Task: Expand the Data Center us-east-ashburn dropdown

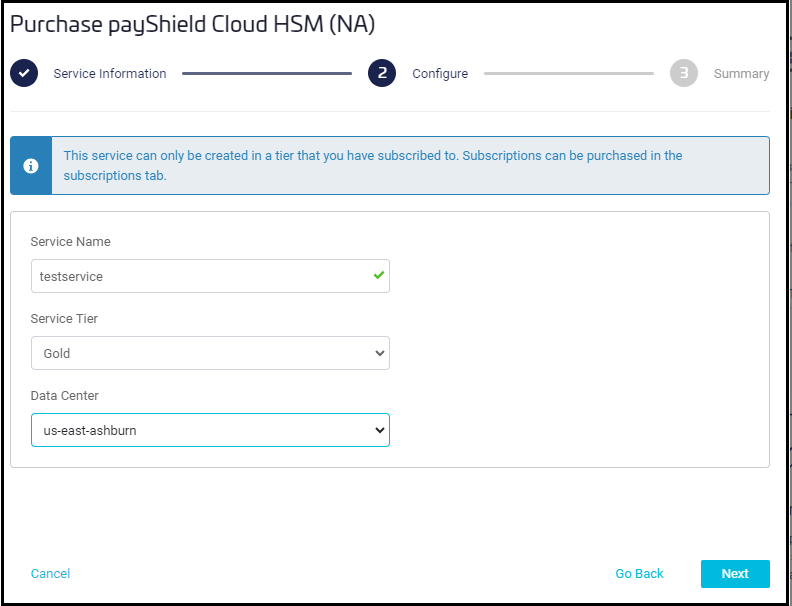Action: pyautogui.click(x=210, y=430)
